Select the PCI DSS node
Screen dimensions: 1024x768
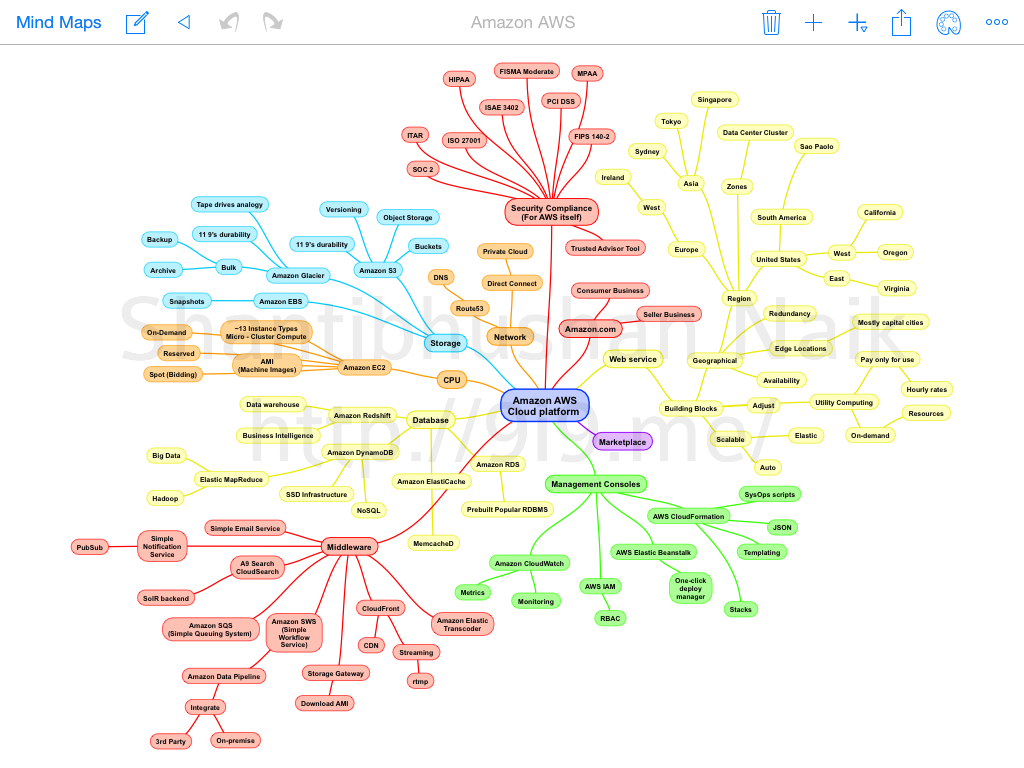[561, 101]
